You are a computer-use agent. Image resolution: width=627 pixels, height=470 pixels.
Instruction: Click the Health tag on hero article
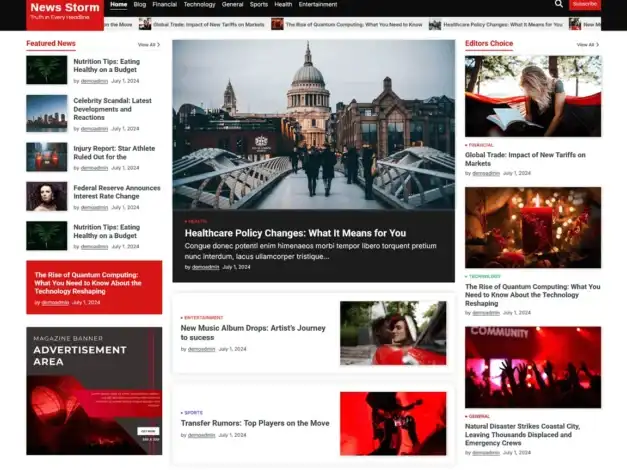click(196, 221)
